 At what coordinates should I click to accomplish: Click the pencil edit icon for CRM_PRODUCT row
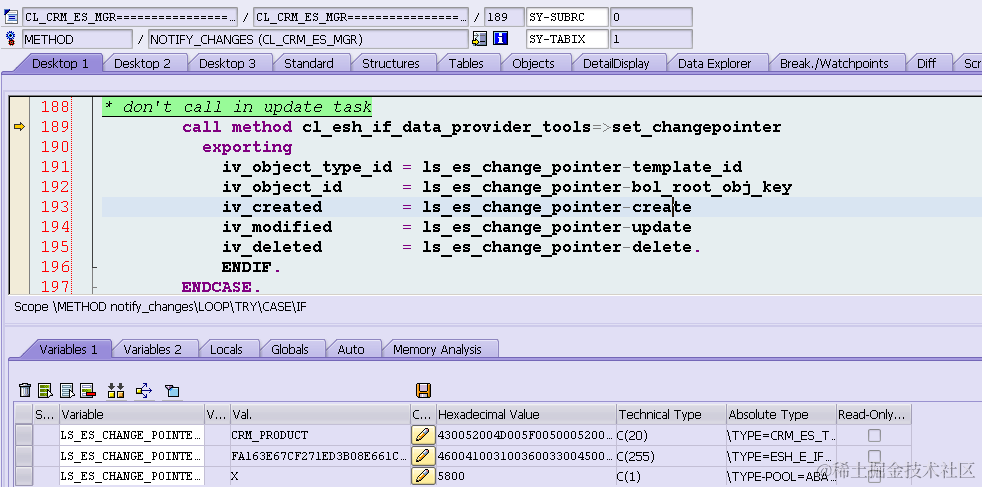(x=423, y=435)
